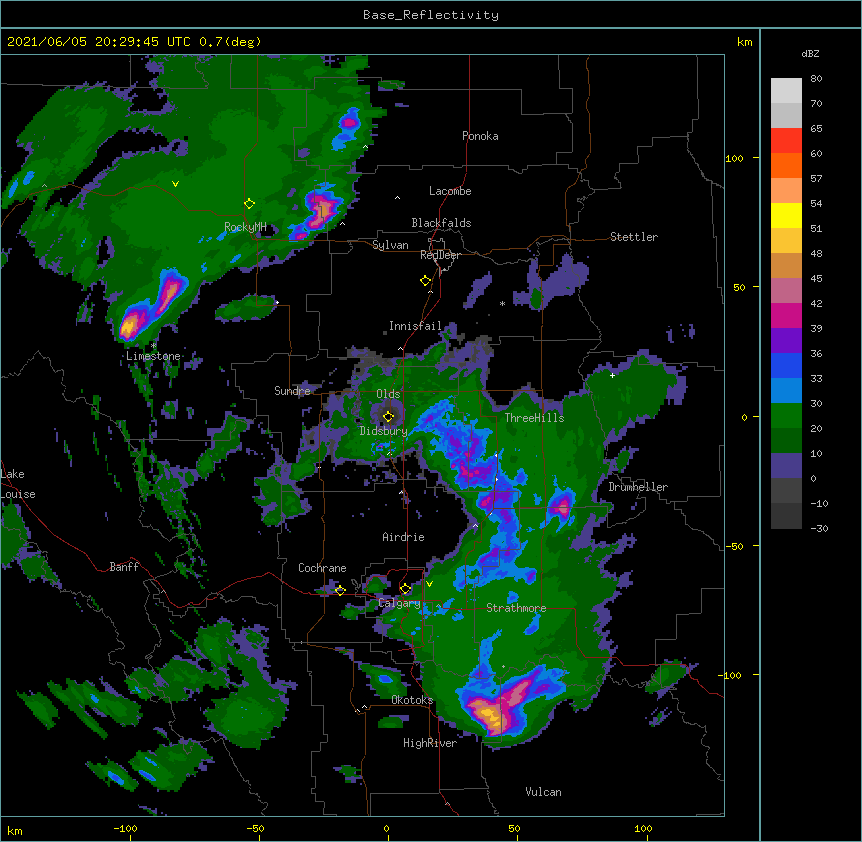The height and width of the screenshot is (842, 862).
Task: Click the 45 value in the dBZ legend
Action: pos(816,279)
